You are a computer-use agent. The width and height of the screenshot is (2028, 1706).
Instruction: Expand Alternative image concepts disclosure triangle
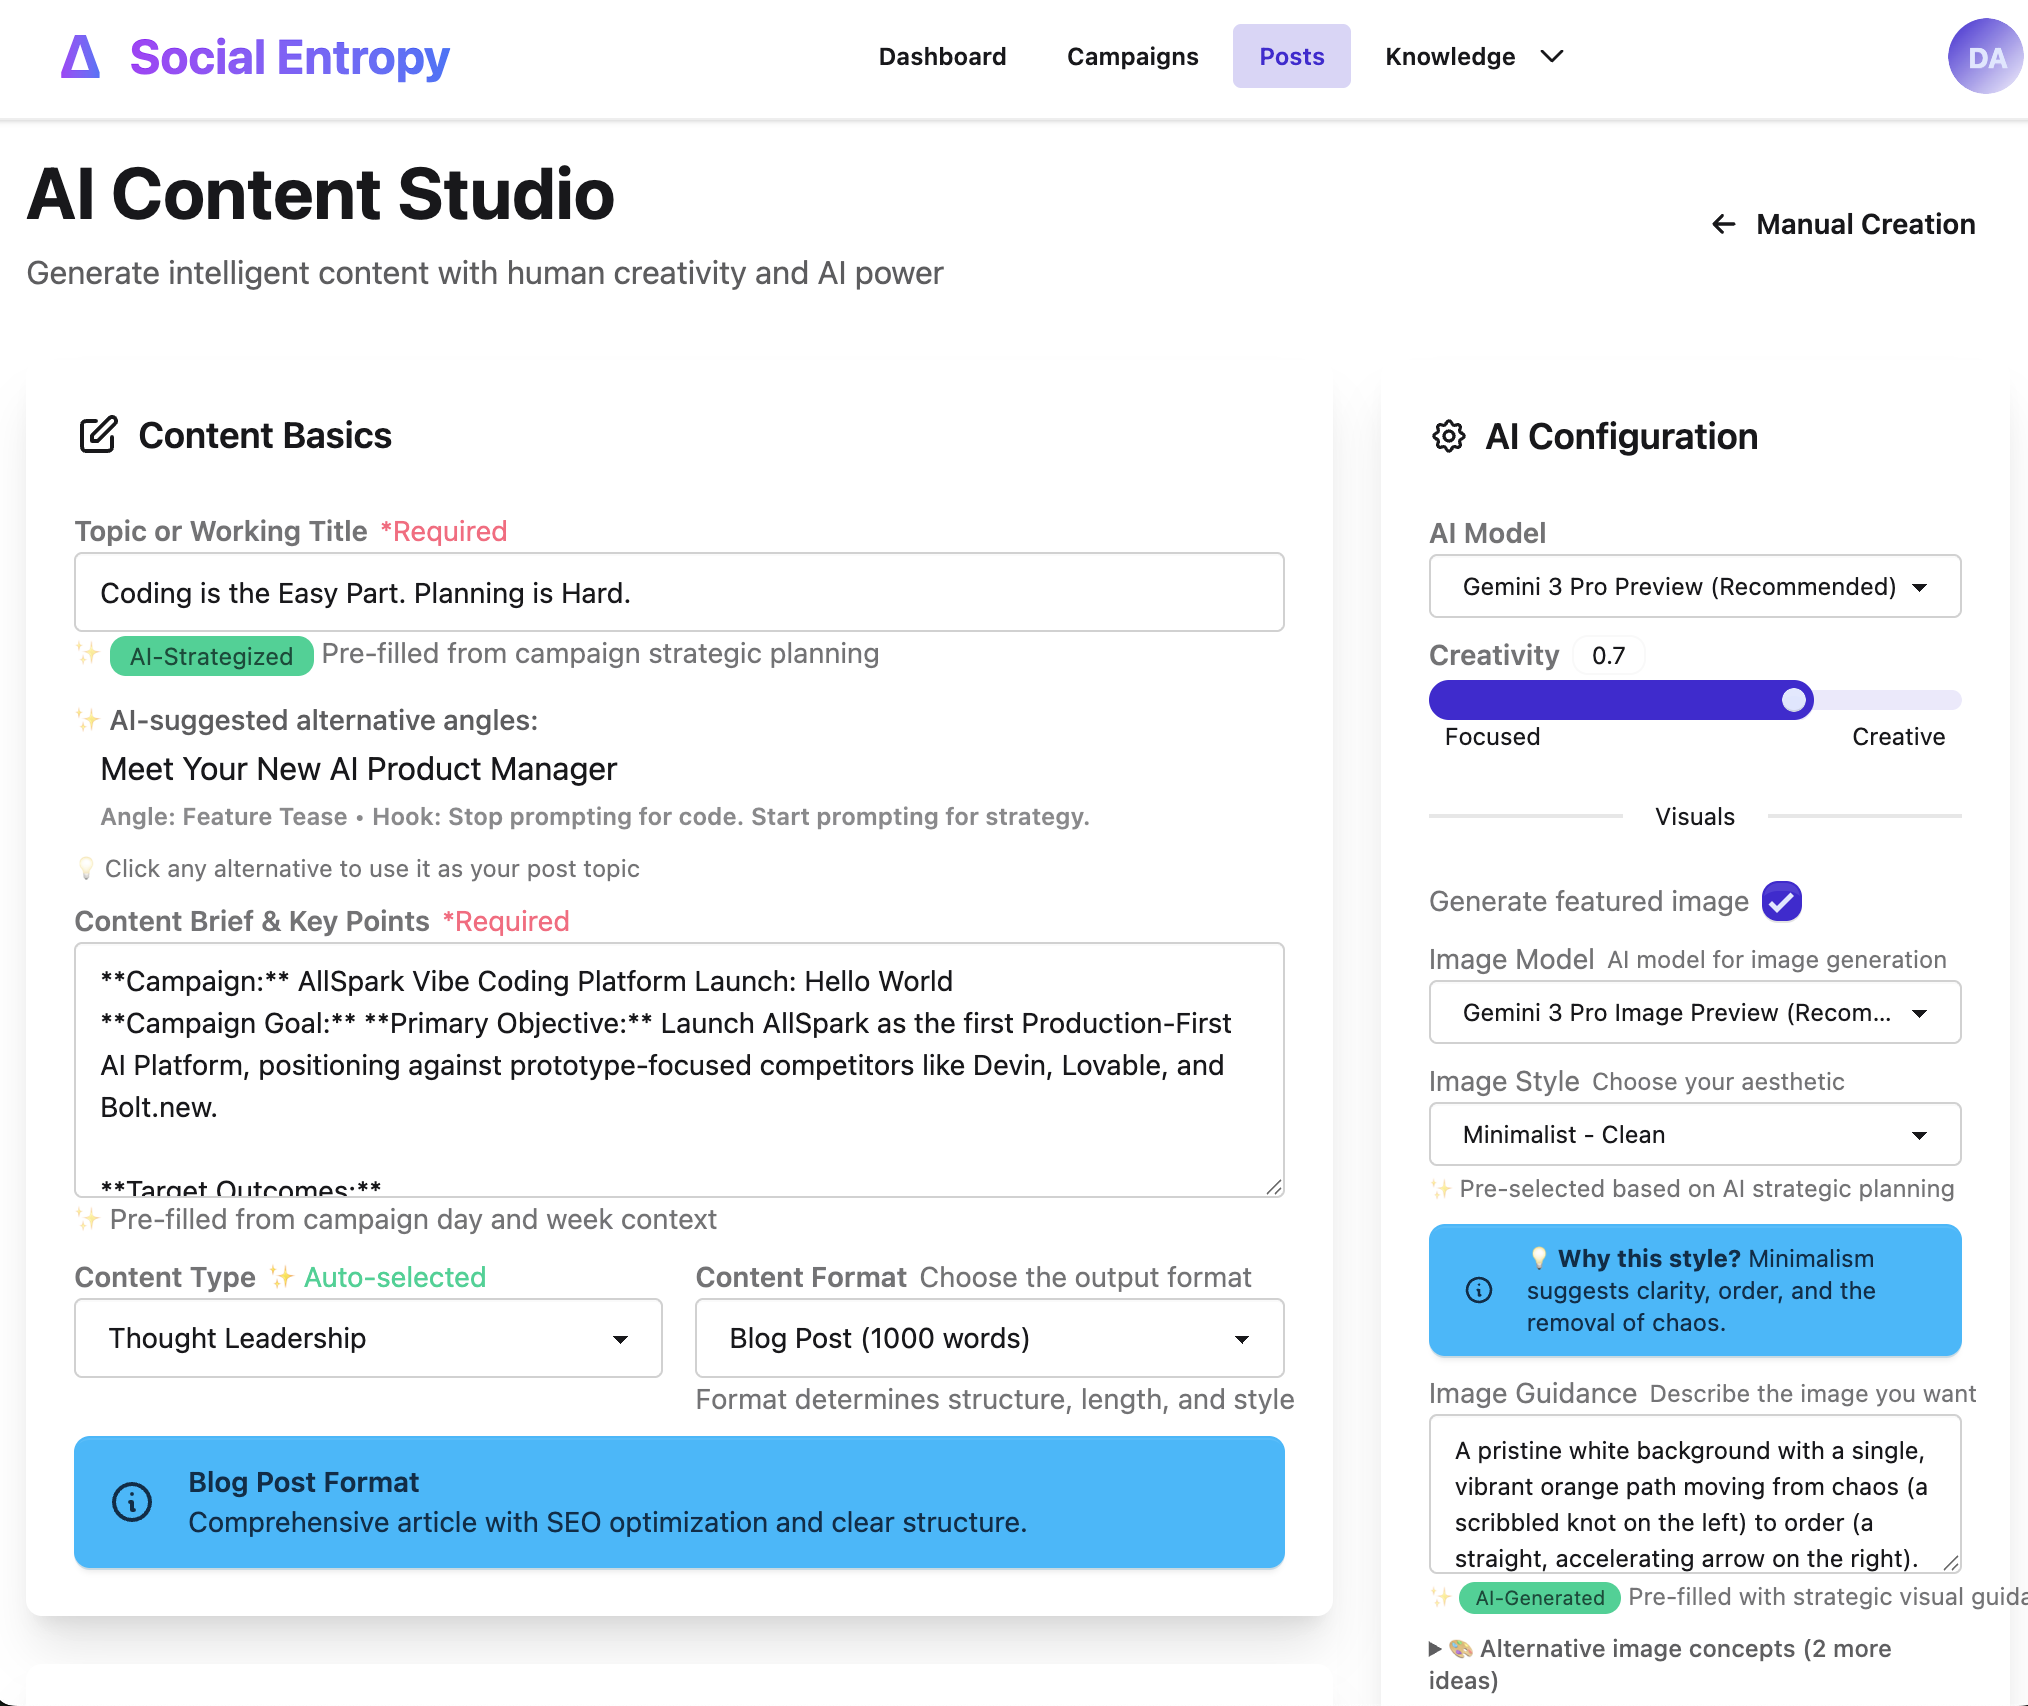[1435, 1648]
